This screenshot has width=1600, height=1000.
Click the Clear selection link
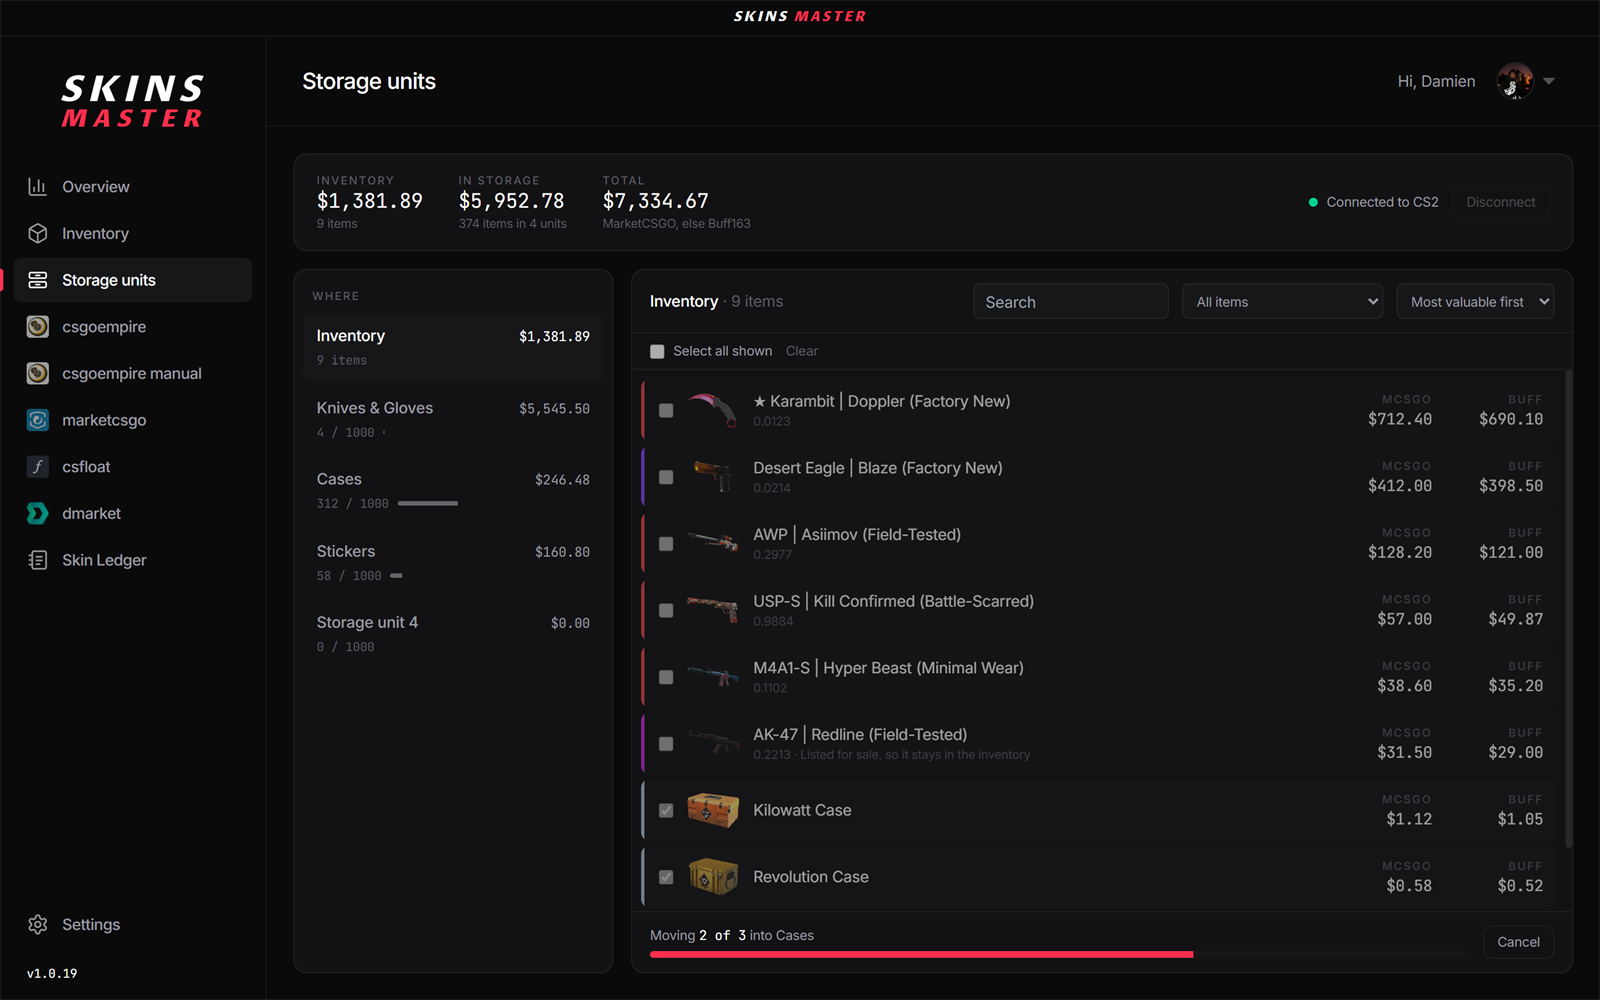(802, 351)
